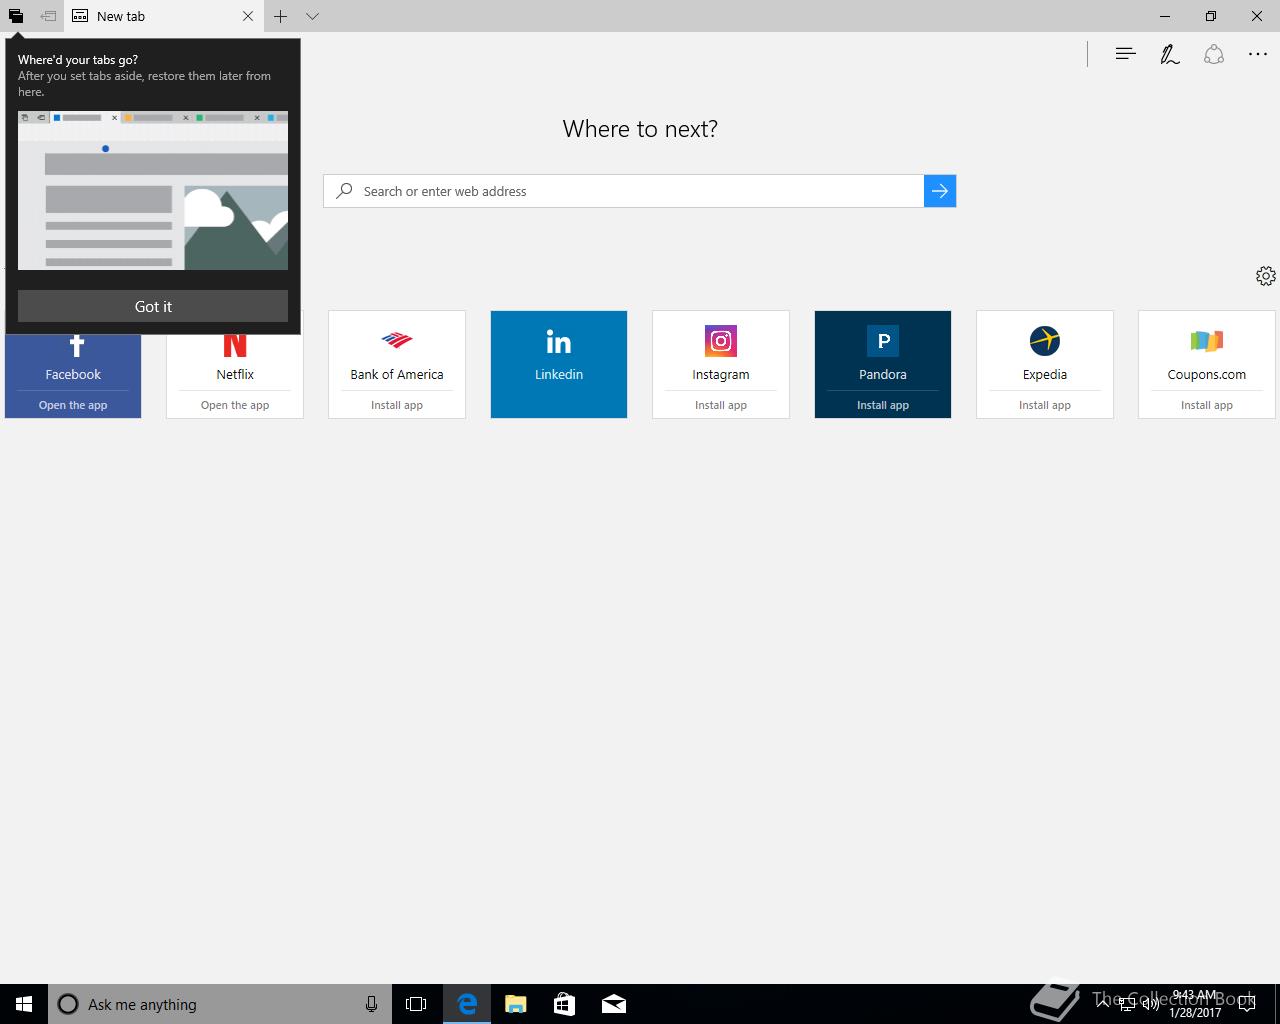Click the network tray icon
The image size is (1280, 1024).
(x=1127, y=1004)
